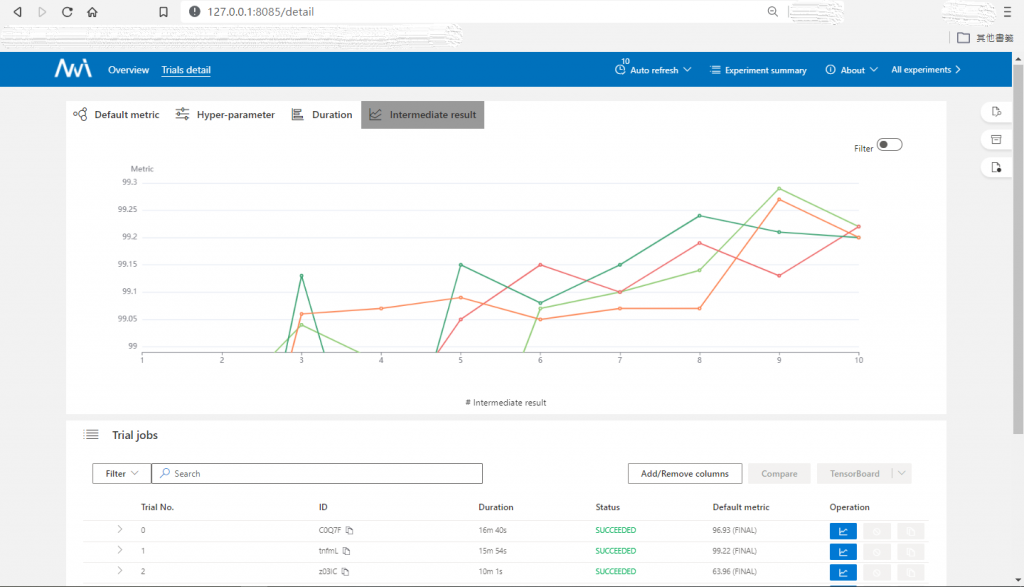1024x587 pixels.
Task: Click the All experiments chevron
Action: (958, 69)
